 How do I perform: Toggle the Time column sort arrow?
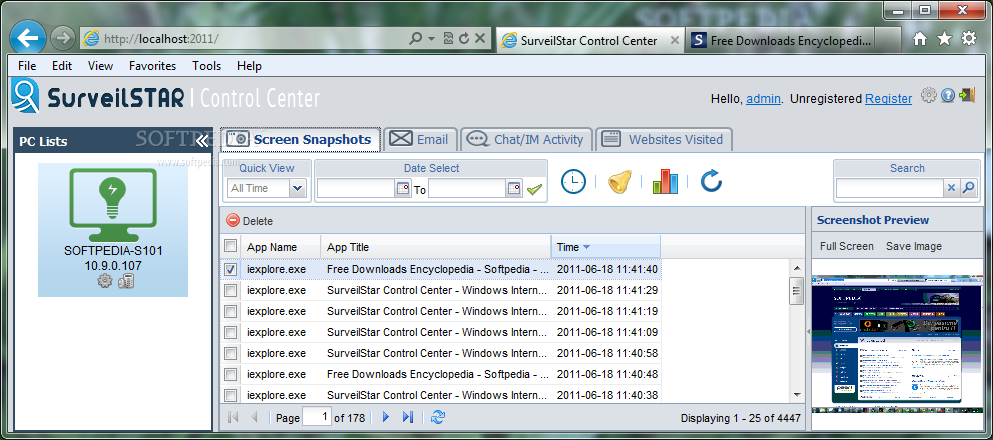tap(586, 247)
